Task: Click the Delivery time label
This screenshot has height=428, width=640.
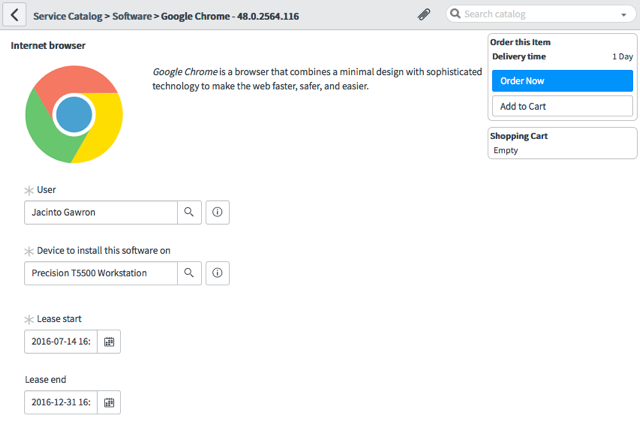Action: click(519, 56)
